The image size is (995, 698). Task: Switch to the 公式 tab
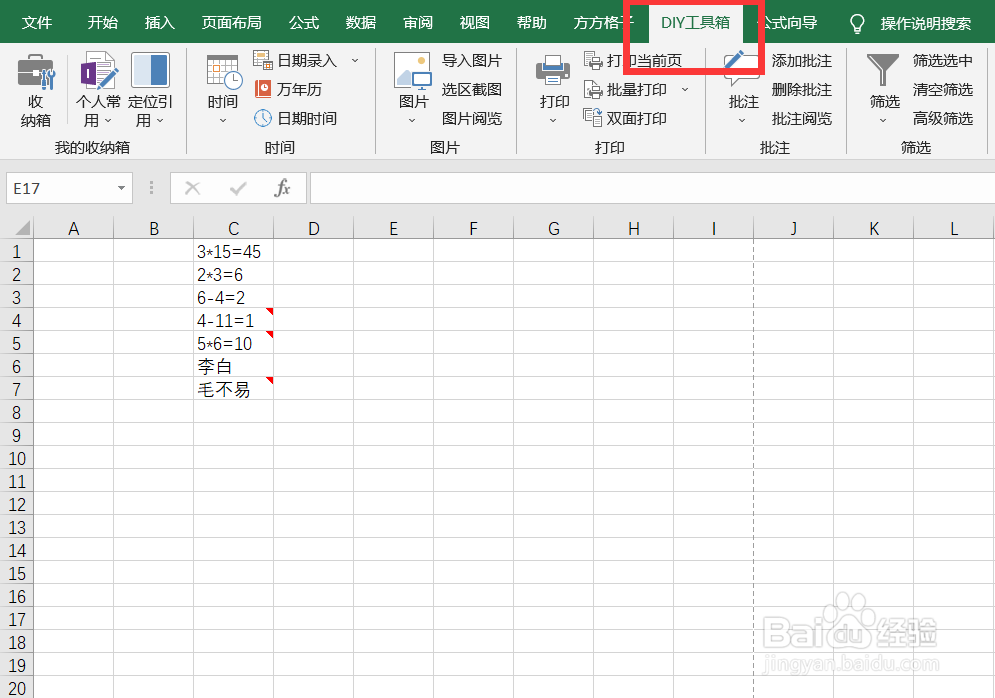(x=303, y=23)
